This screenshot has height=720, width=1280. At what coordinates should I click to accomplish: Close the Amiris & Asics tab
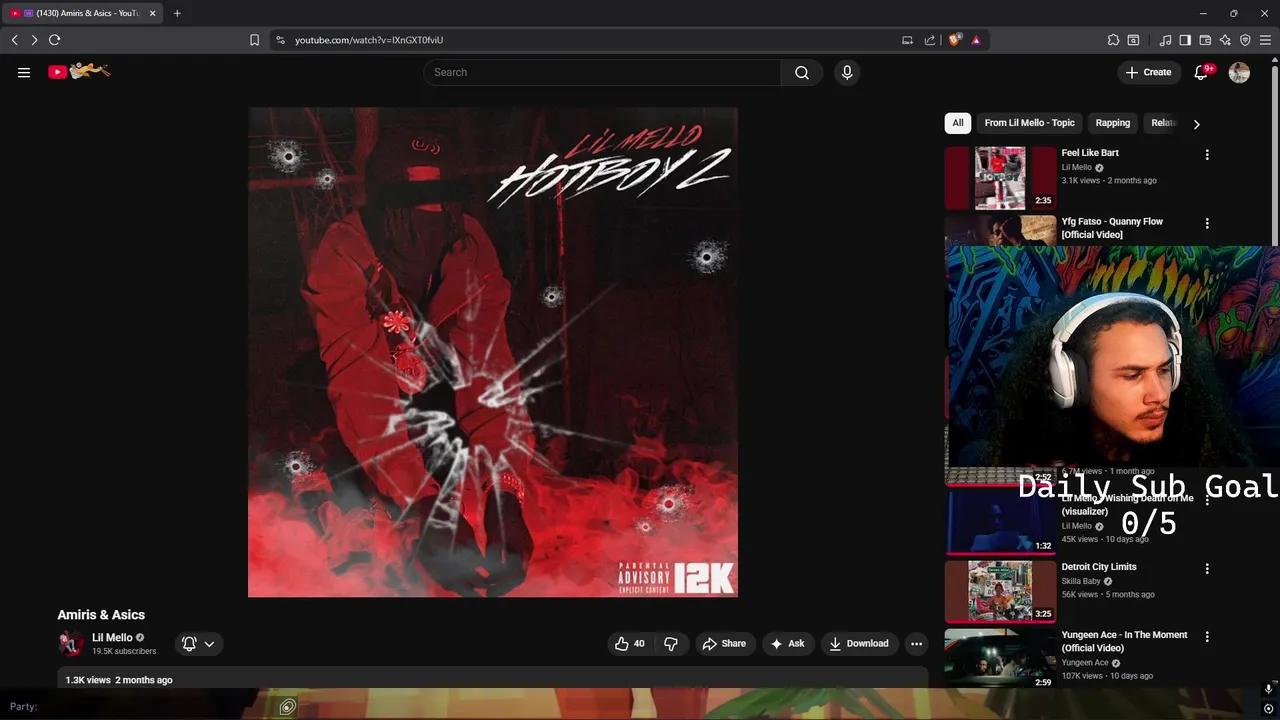point(153,13)
